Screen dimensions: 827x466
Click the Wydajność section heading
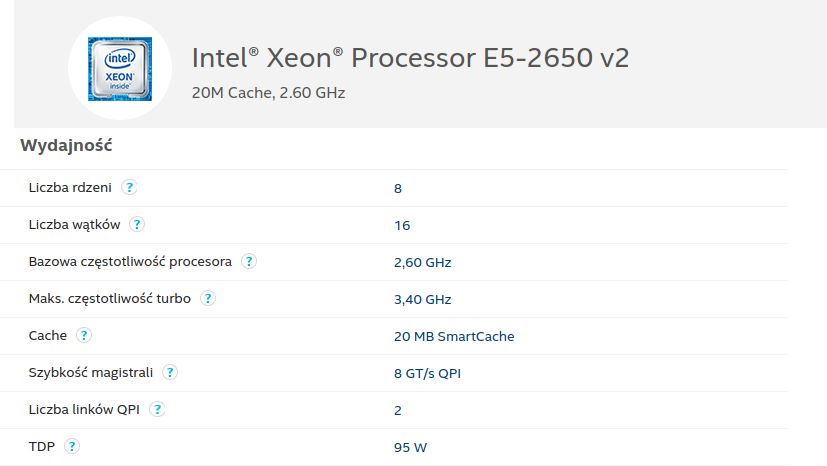66,146
